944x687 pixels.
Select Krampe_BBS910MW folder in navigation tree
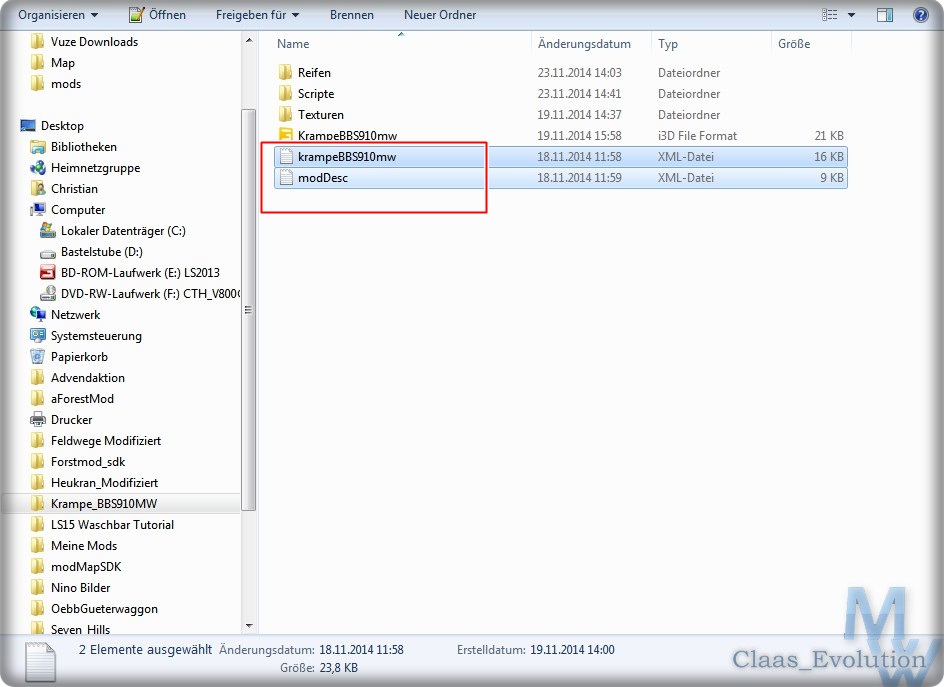click(x=103, y=504)
